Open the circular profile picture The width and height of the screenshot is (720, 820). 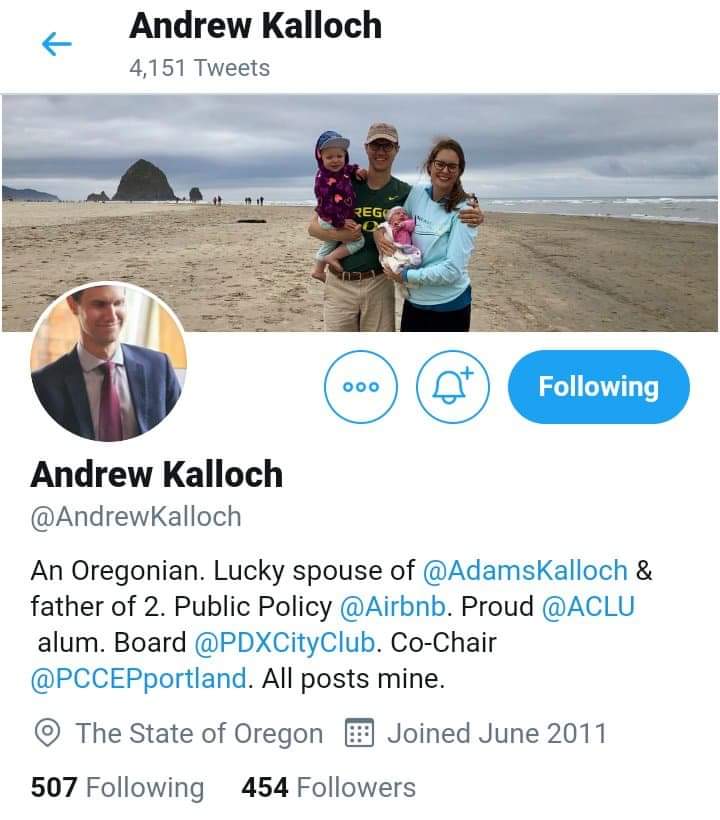tap(109, 362)
